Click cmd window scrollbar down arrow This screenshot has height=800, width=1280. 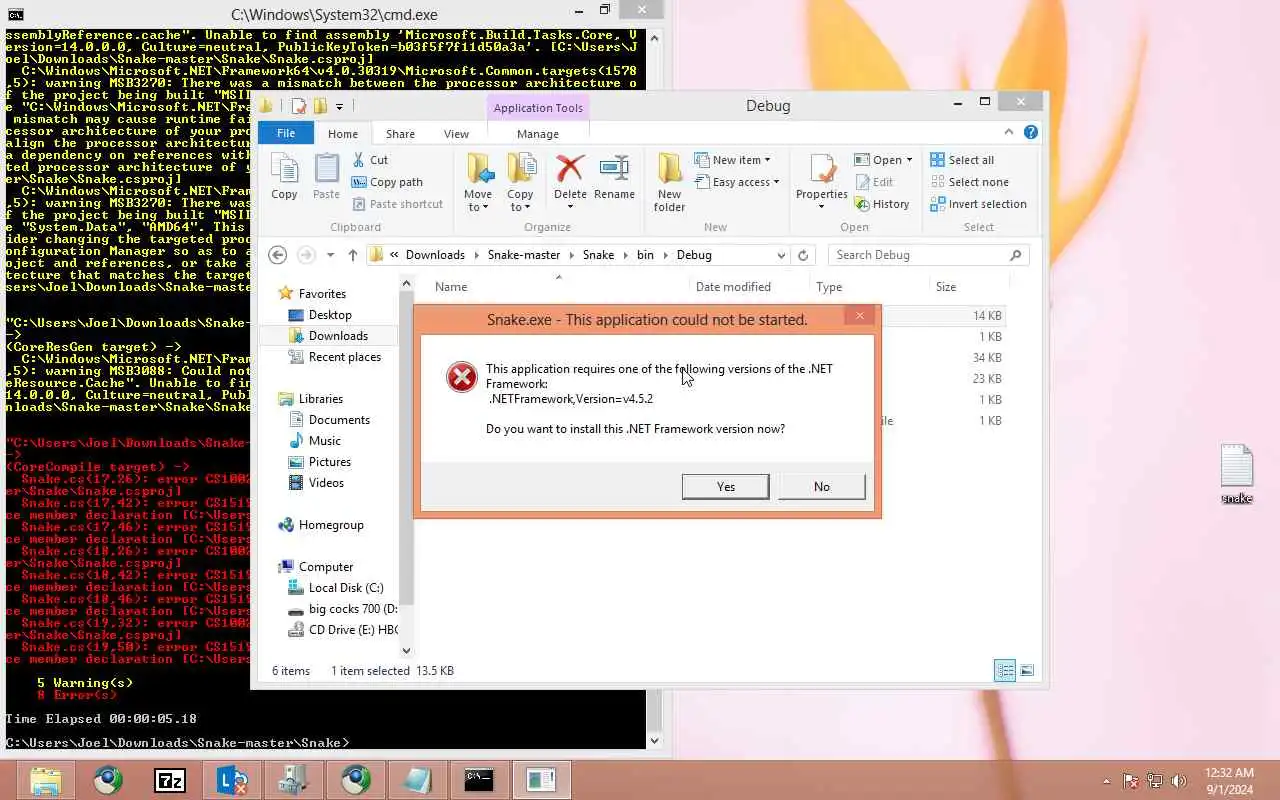coord(655,741)
